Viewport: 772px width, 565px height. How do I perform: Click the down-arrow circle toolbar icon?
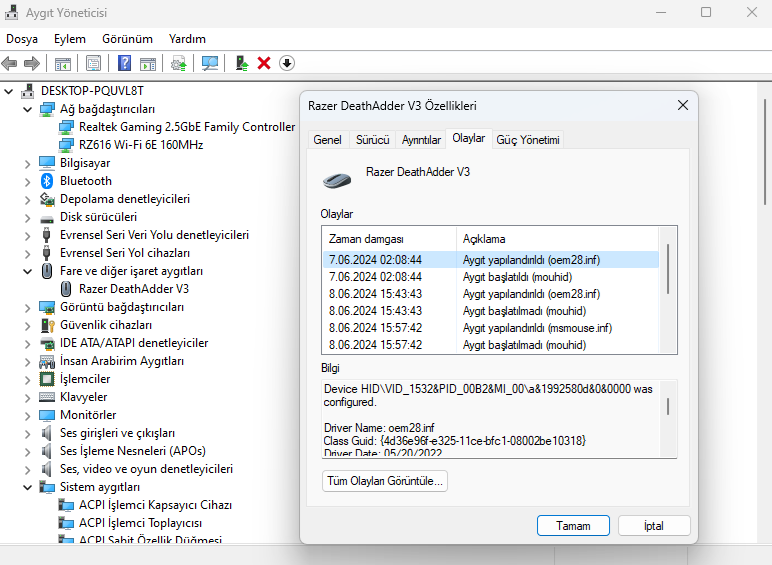click(287, 63)
